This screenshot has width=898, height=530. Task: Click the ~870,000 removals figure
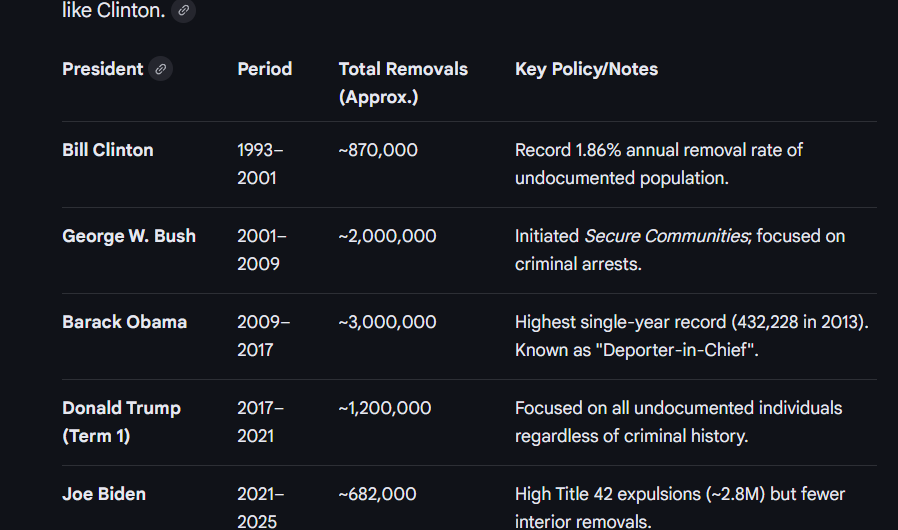tap(378, 150)
